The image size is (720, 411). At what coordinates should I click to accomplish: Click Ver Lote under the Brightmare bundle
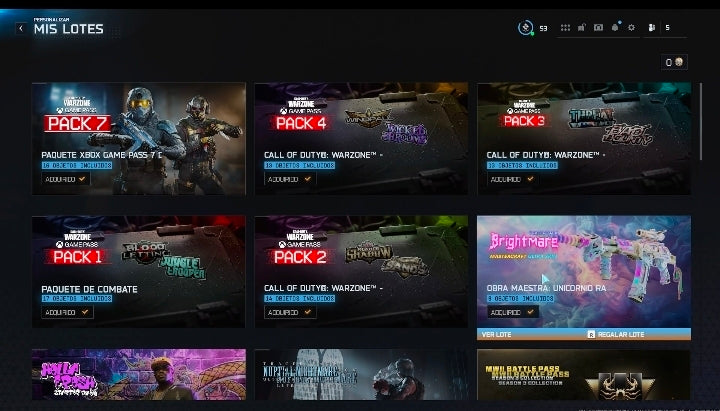(x=496, y=334)
